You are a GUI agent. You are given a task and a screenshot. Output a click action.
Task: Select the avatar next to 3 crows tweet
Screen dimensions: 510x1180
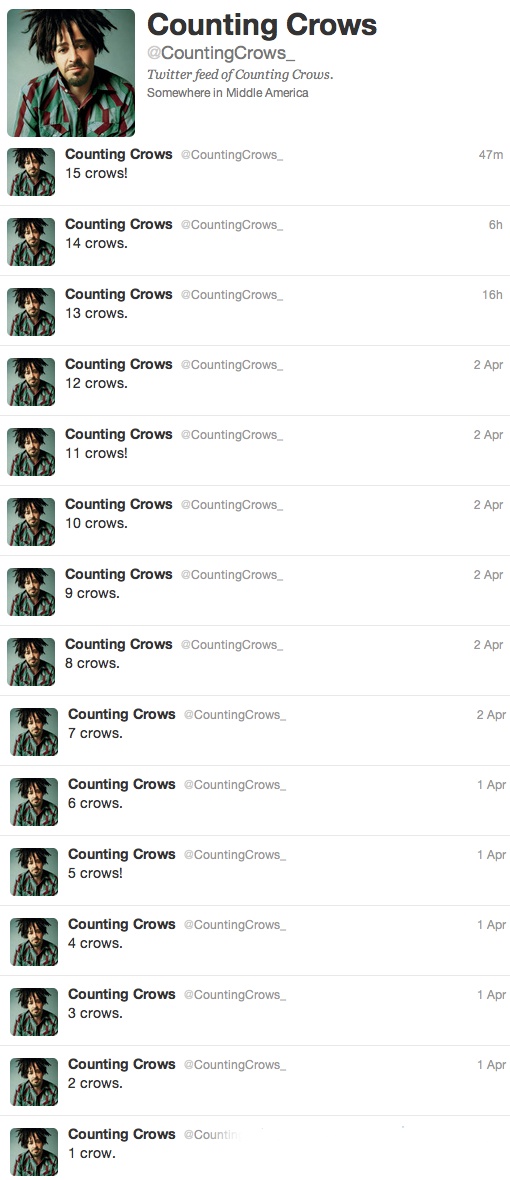click(x=34, y=1011)
